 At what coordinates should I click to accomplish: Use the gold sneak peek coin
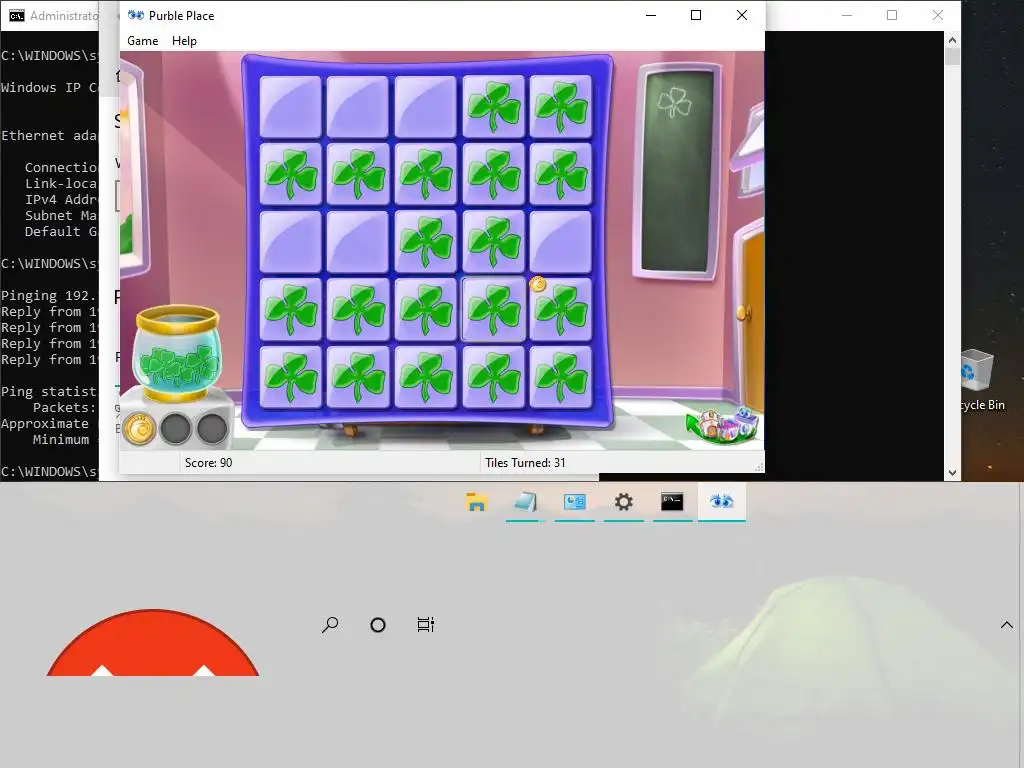click(139, 429)
